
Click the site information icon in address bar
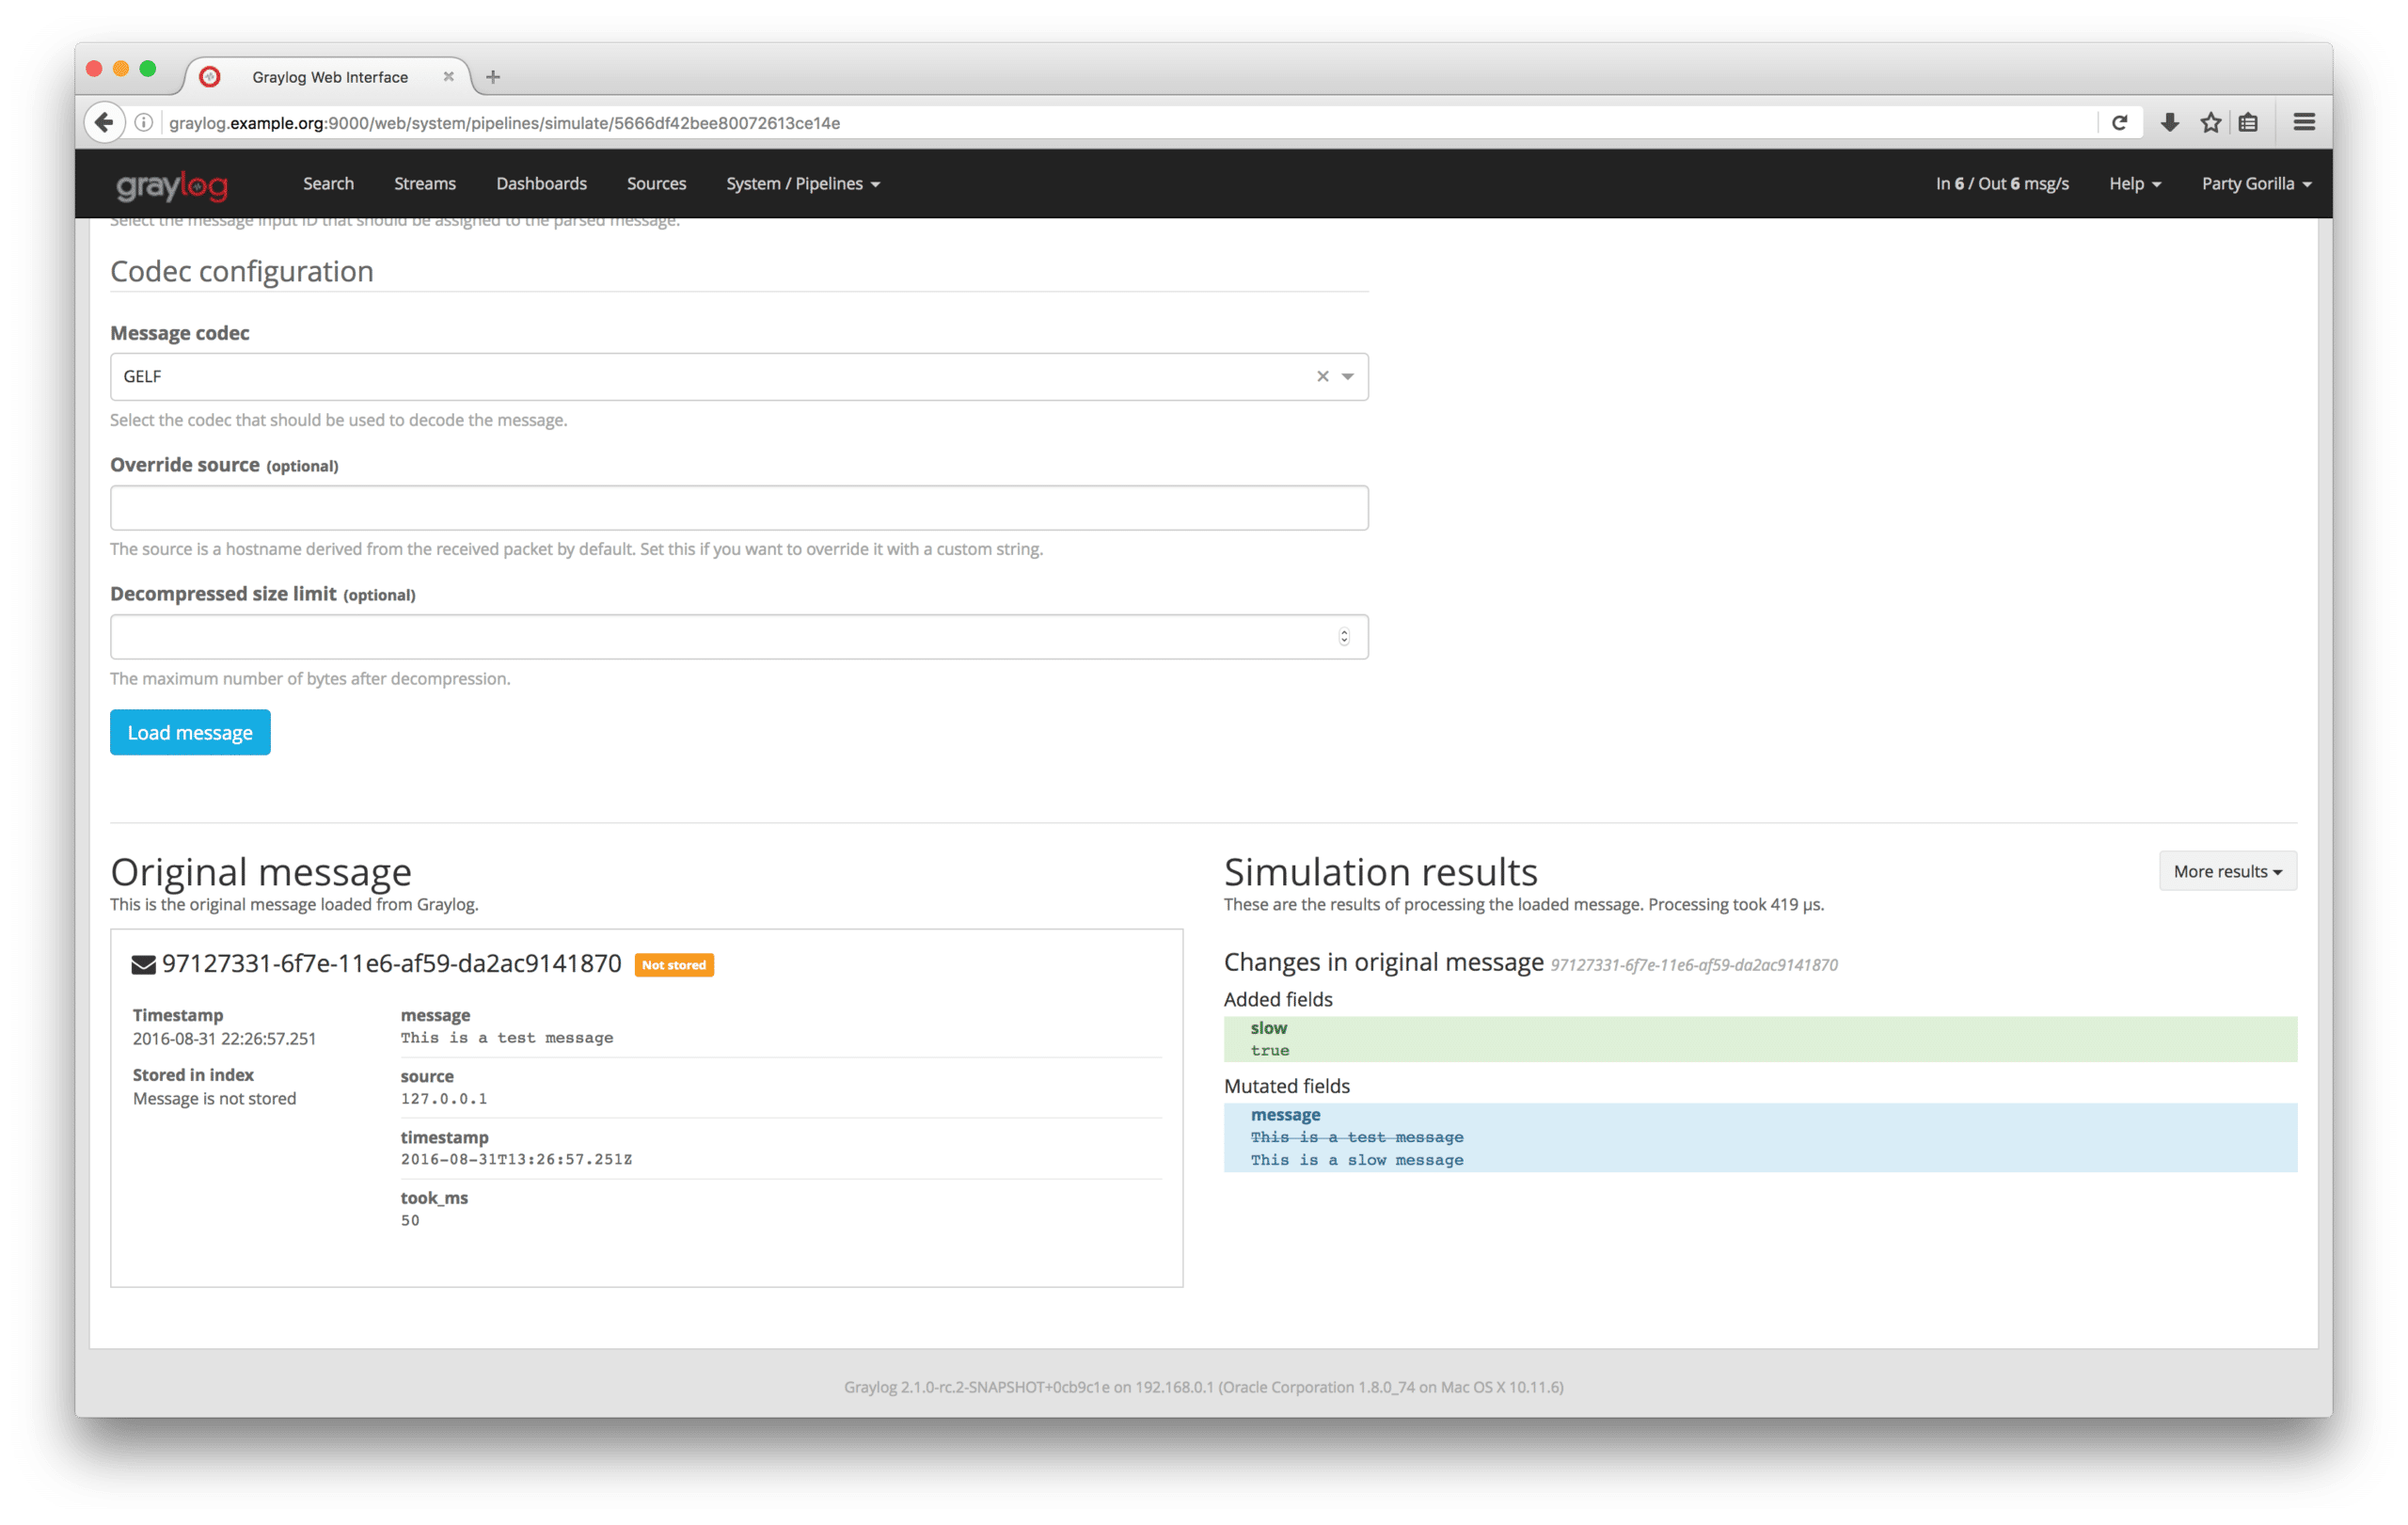(144, 122)
